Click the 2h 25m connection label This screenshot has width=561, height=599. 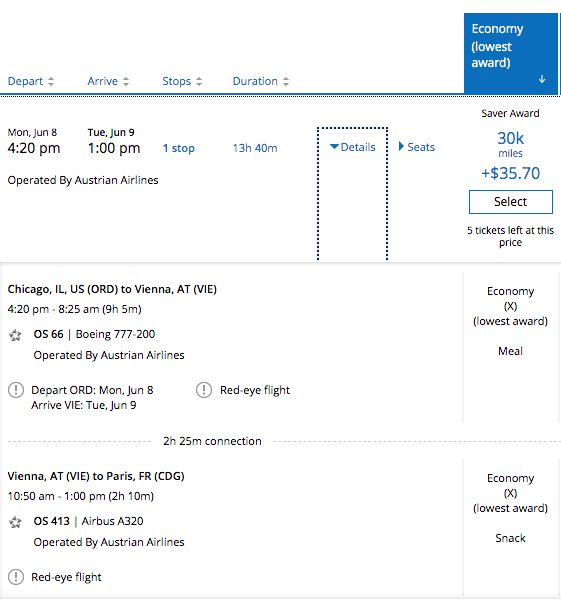(212, 441)
